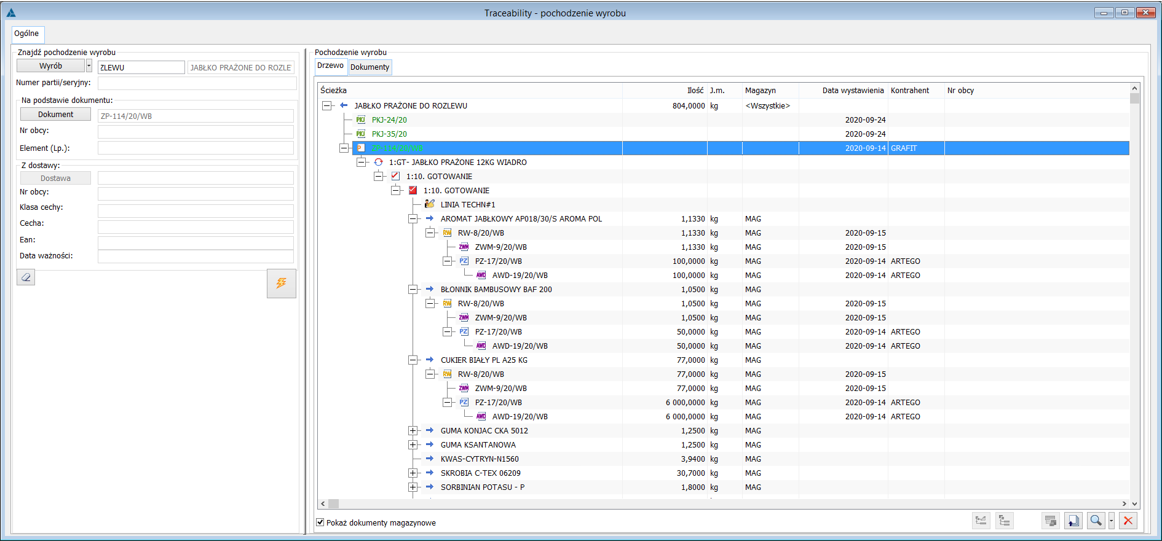The image size is (1162, 541).
Task: Expand the GUMA KONJAC CKA 5012 node
Action: (x=413, y=431)
